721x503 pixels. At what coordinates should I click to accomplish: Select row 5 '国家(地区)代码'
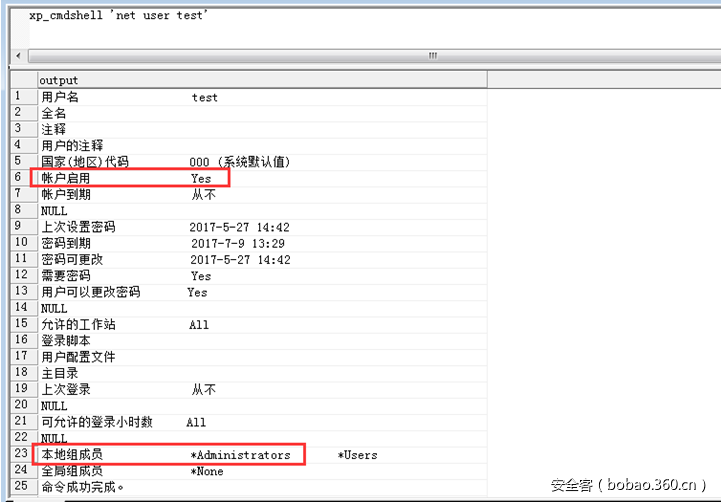262,162
